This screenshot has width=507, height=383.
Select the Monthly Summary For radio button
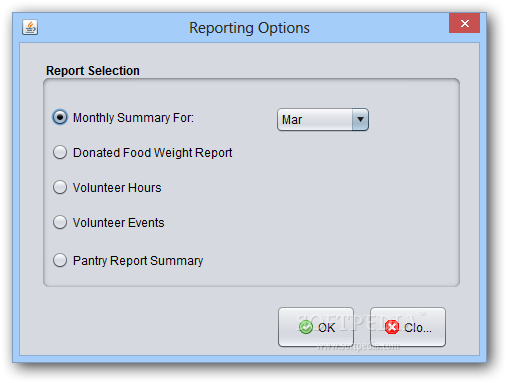pos(60,117)
